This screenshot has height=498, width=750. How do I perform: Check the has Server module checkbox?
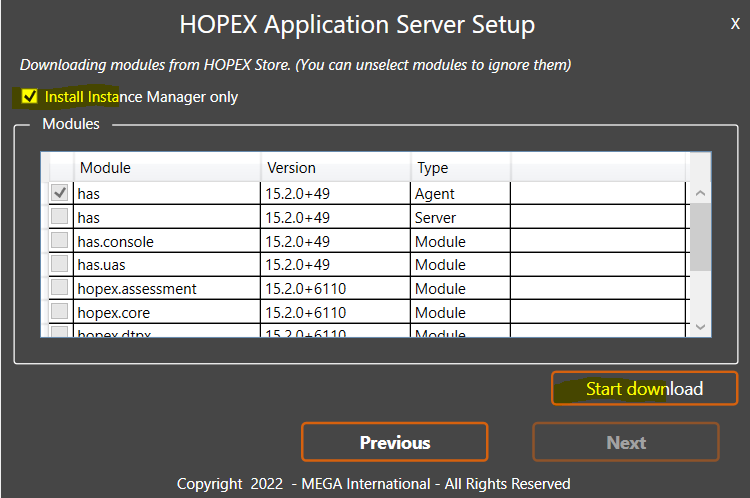60,217
